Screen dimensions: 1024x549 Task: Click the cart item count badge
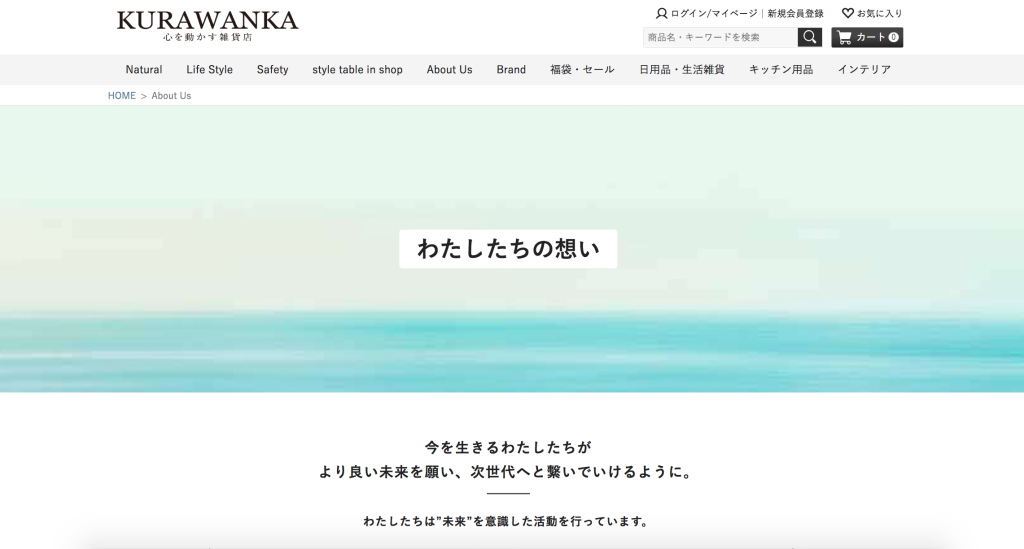893,37
